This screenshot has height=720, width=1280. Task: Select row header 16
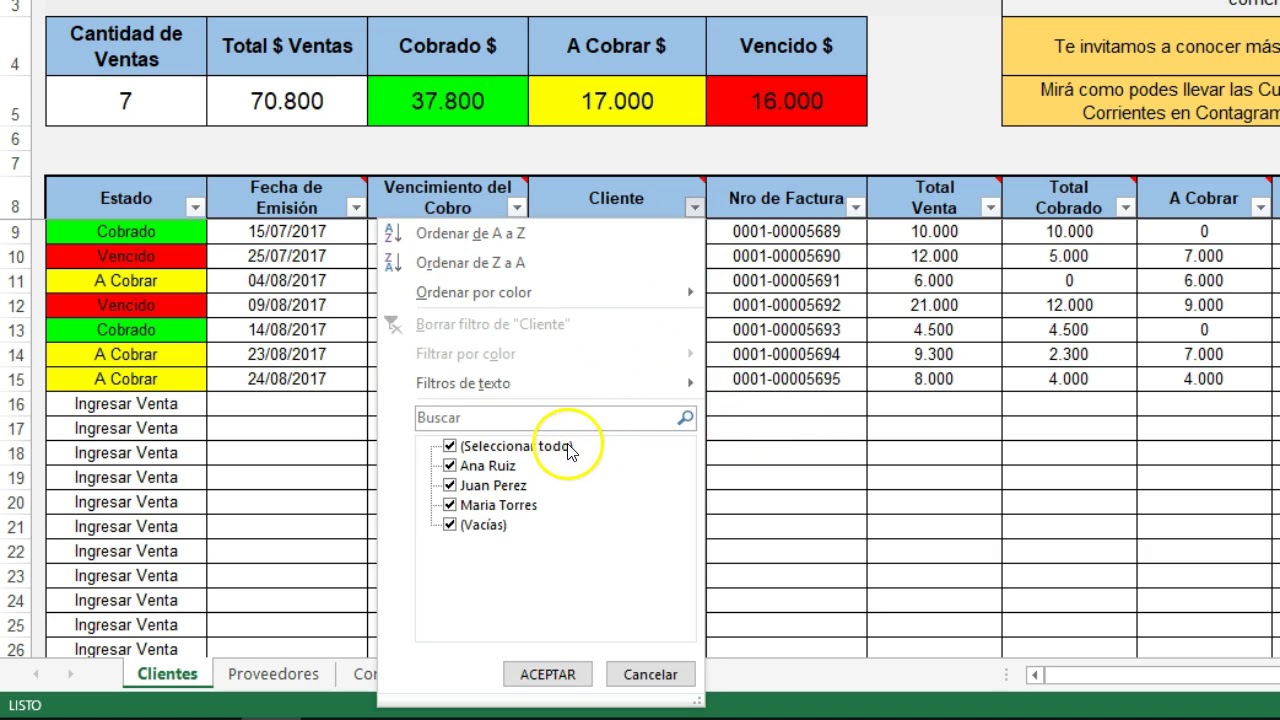coord(16,404)
